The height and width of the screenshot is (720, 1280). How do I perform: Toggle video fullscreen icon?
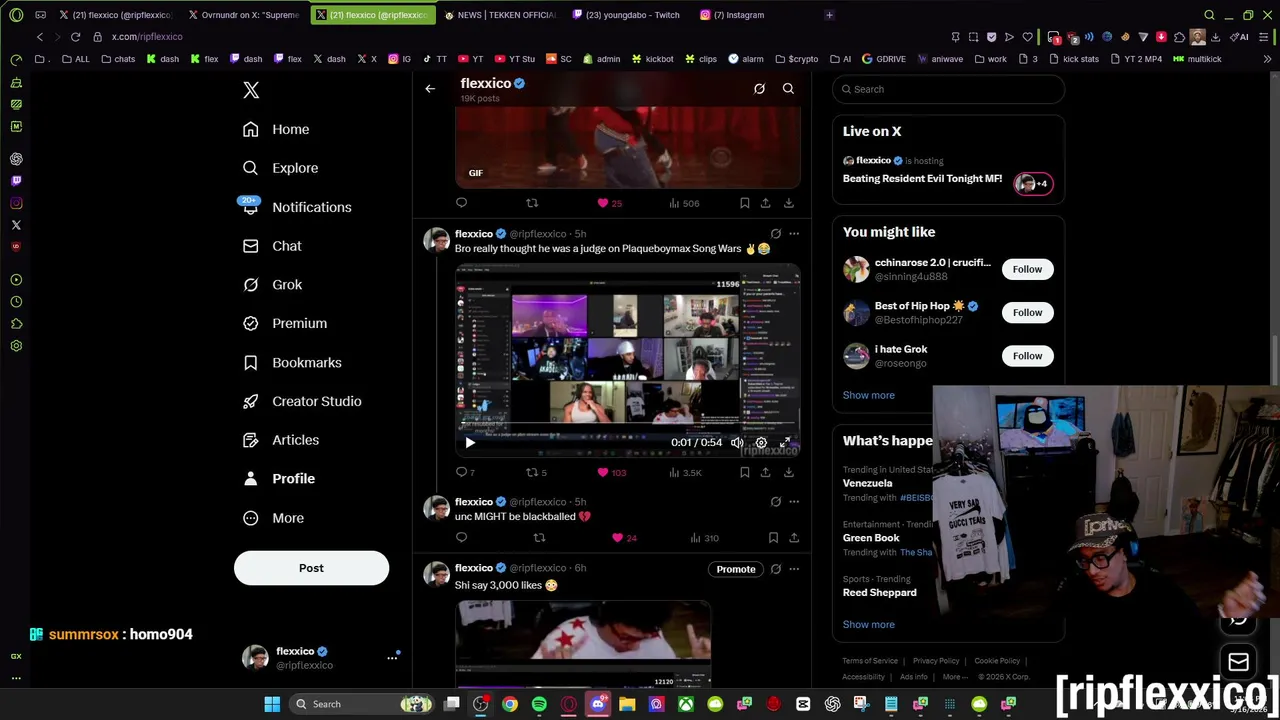click(785, 442)
